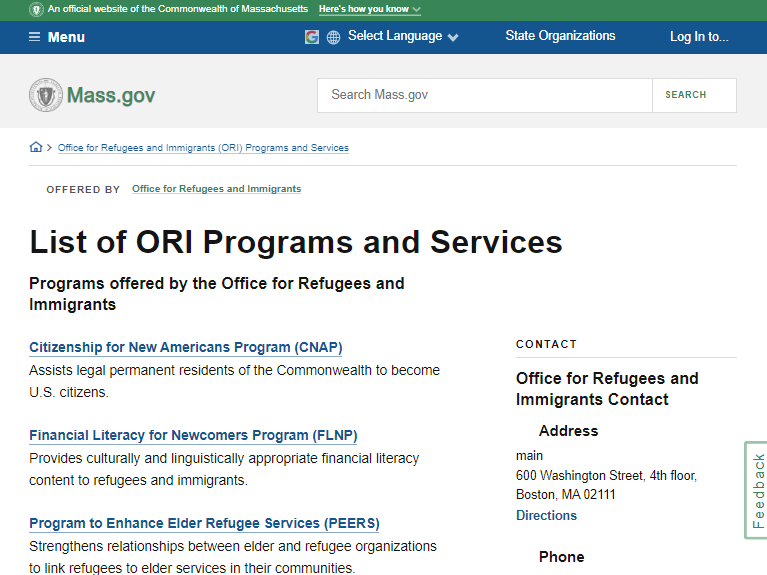The width and height of the screenshot is (767, 575).
Task: Expand the Select Language dropdown chevron
Action: point(453,38)
